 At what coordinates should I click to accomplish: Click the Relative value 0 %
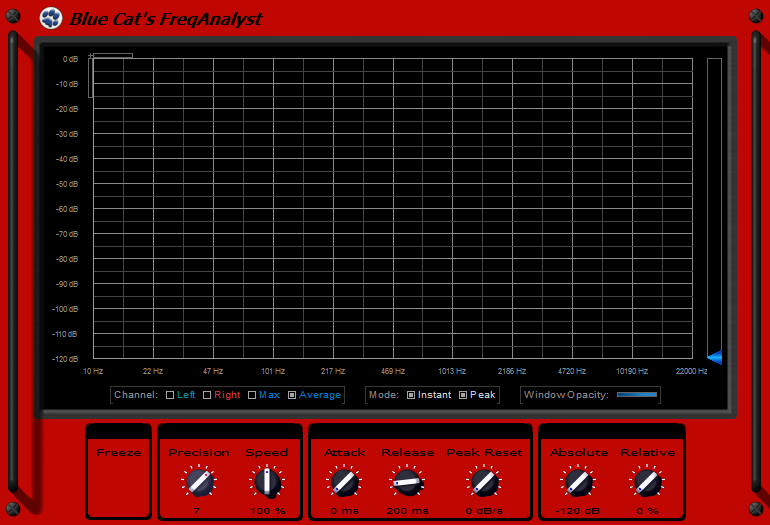point(647,511)
